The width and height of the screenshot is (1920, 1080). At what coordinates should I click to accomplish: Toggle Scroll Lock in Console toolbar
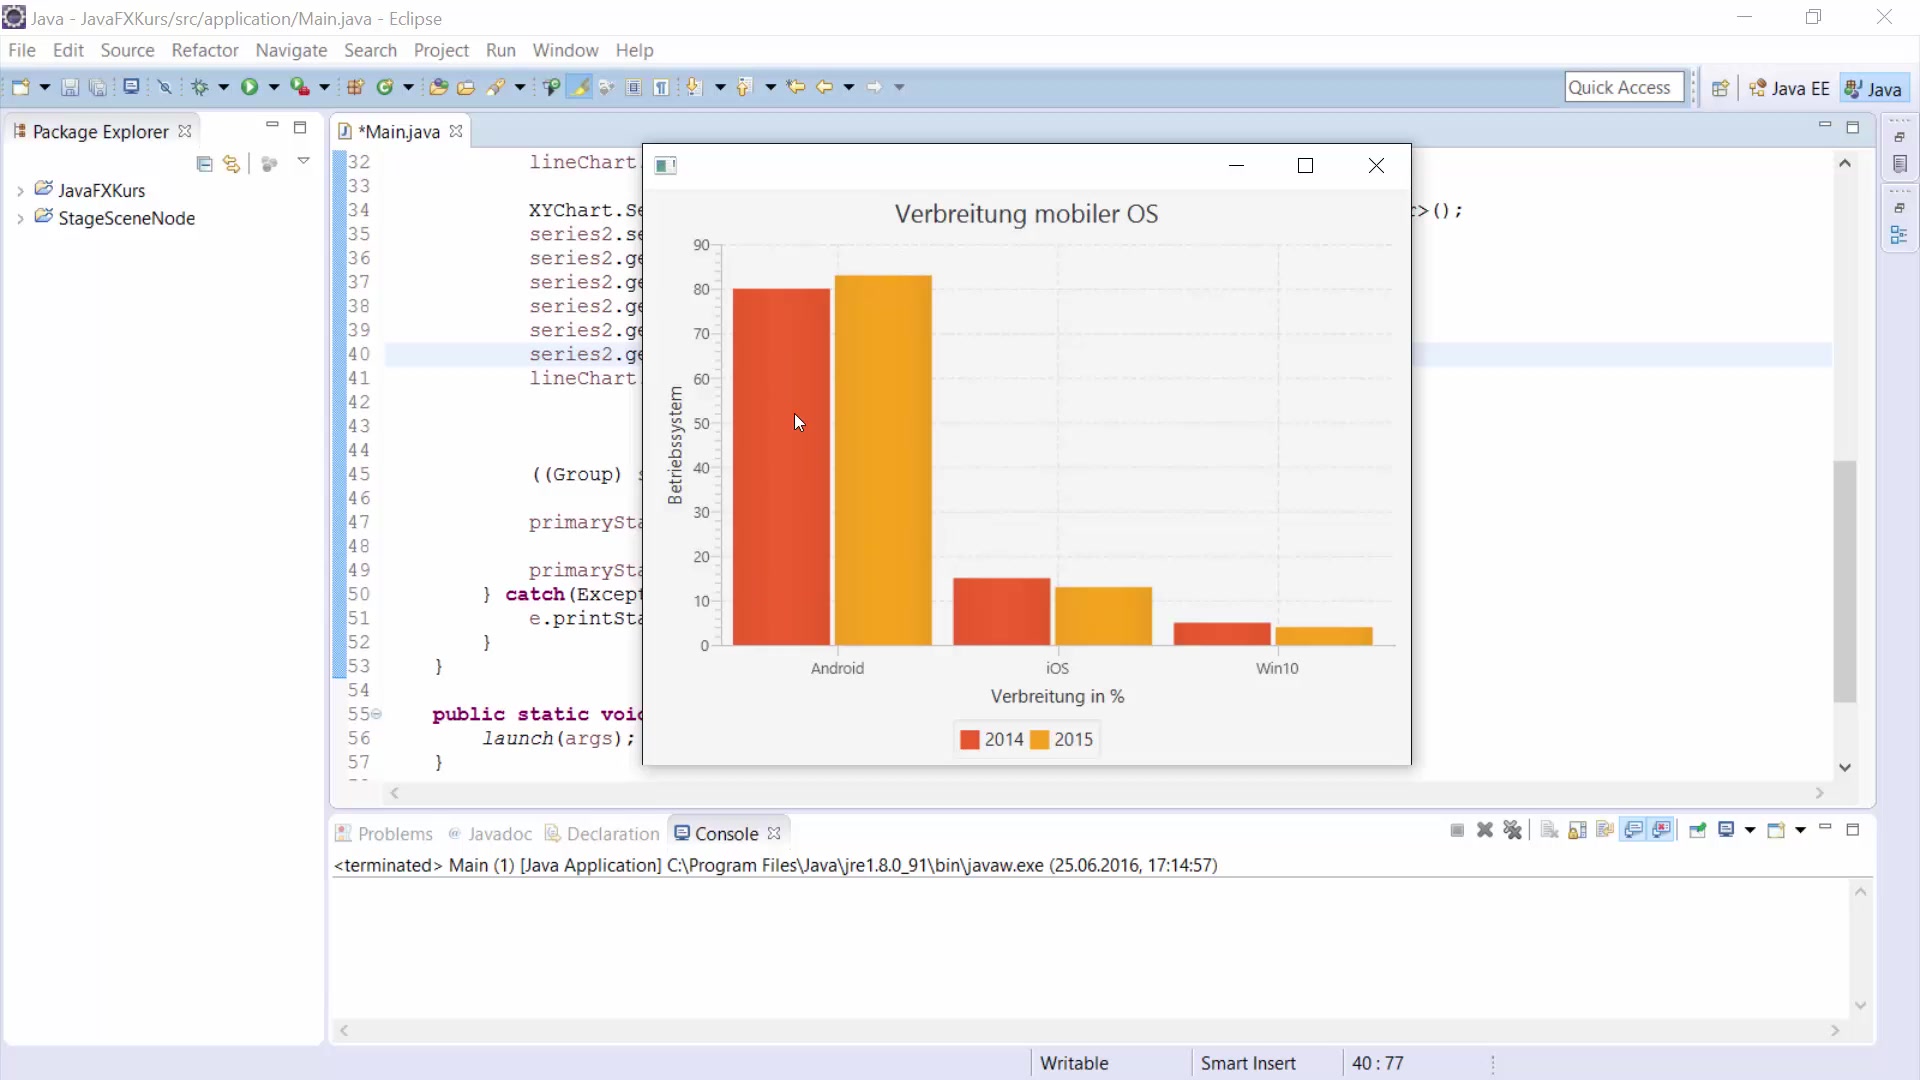coord(1577,830)
